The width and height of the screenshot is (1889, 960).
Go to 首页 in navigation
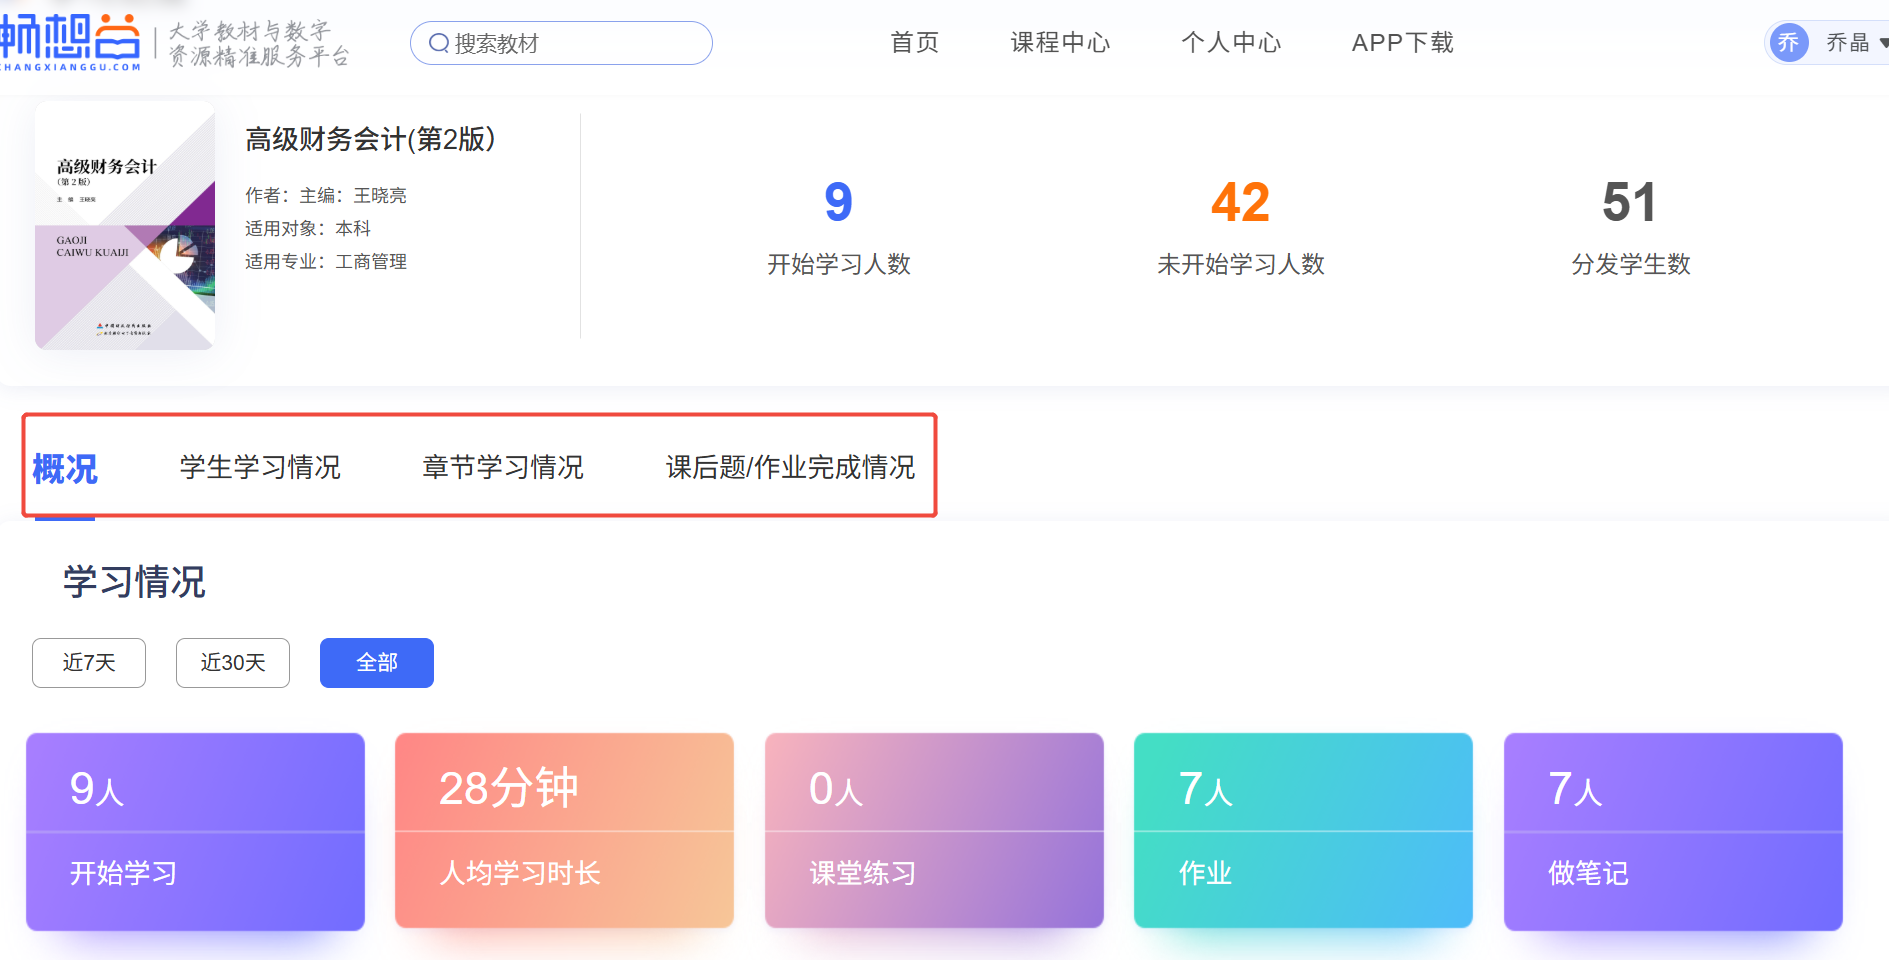tap(914, 43)
